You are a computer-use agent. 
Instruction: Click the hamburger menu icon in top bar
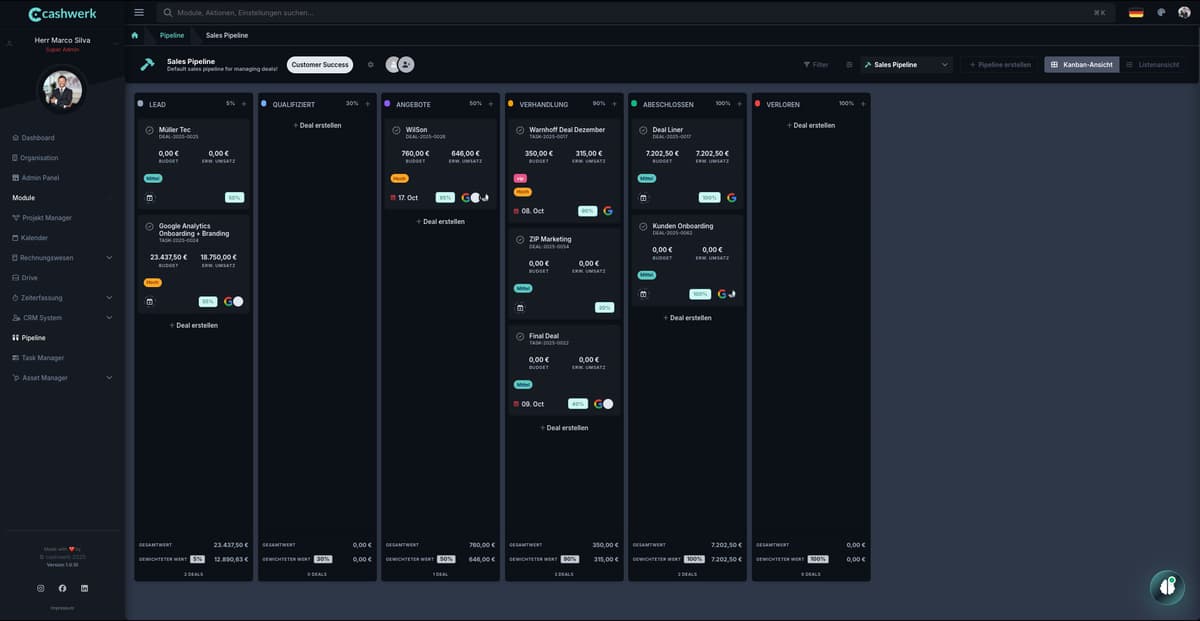139,13
